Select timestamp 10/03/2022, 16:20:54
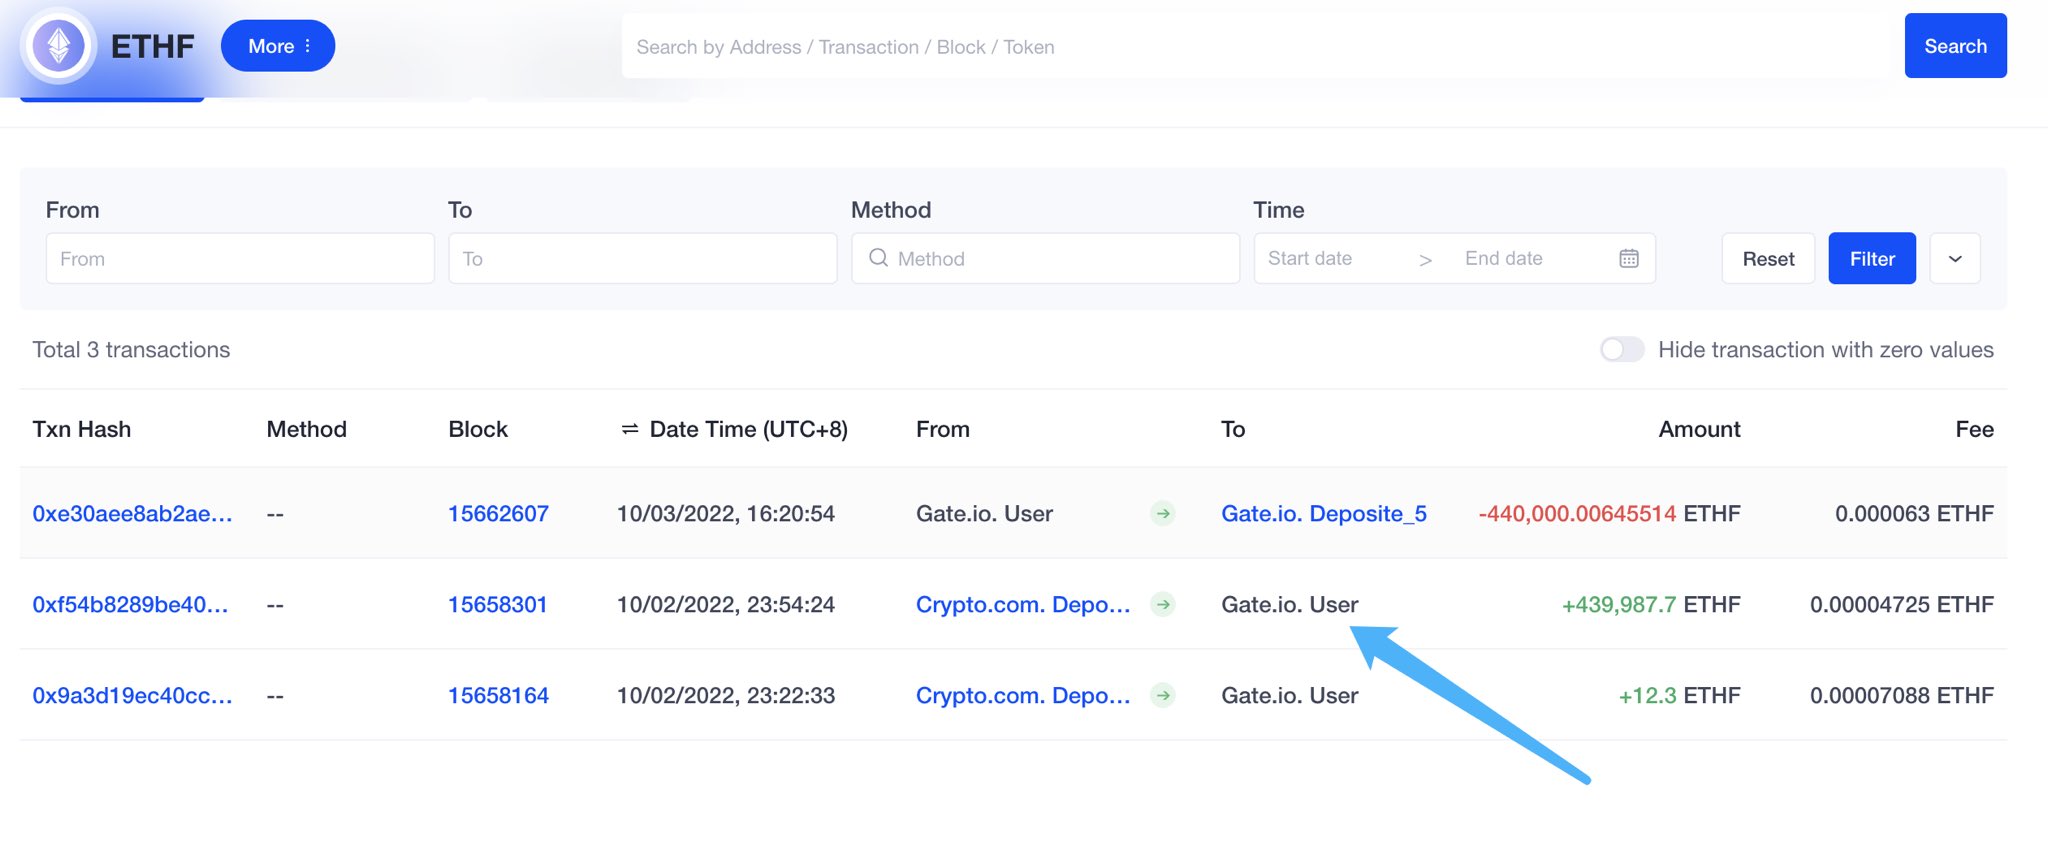Viewport: 2048px width, 843px height. [x=726, y=514]
